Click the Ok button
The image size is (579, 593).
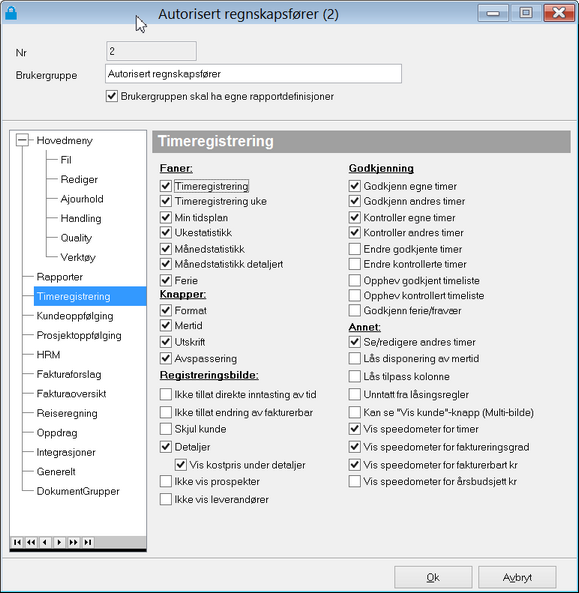pyautogui.click(x=433, y=577)
